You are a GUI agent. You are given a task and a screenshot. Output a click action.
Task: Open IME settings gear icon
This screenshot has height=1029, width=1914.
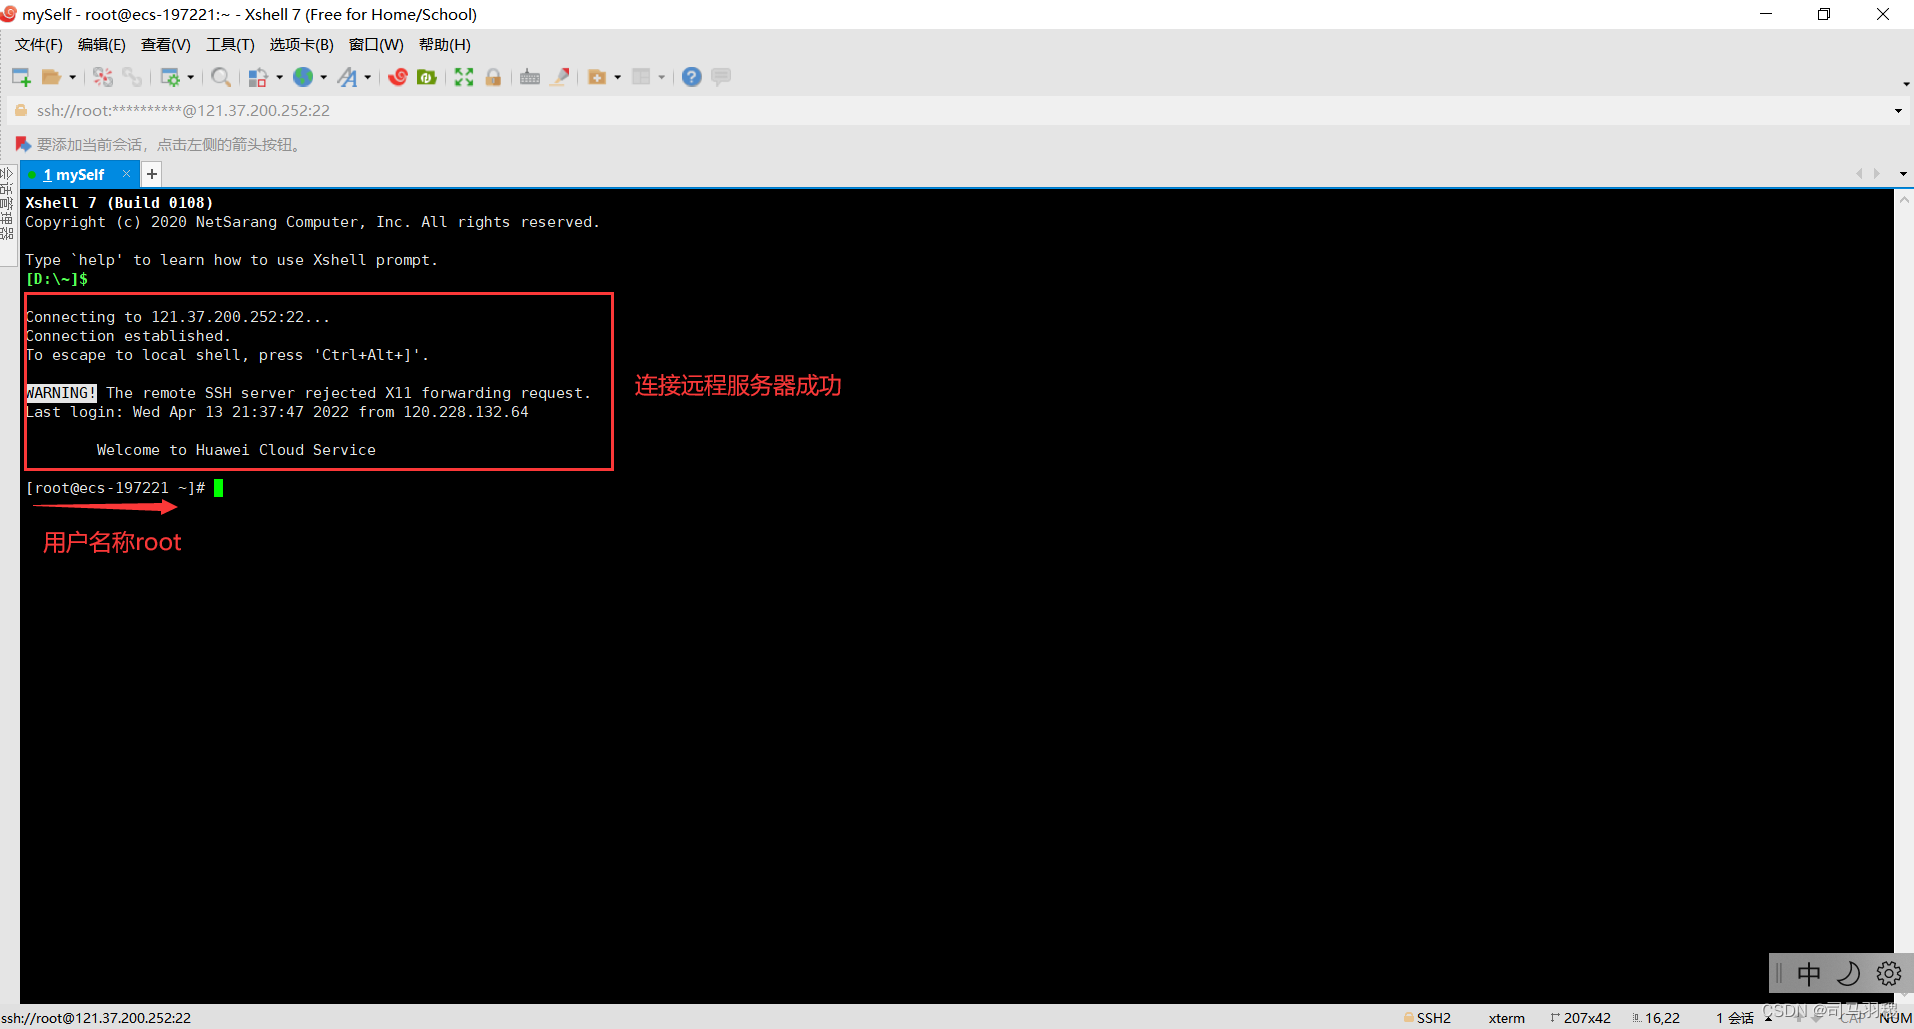[x=1889, y=974]
